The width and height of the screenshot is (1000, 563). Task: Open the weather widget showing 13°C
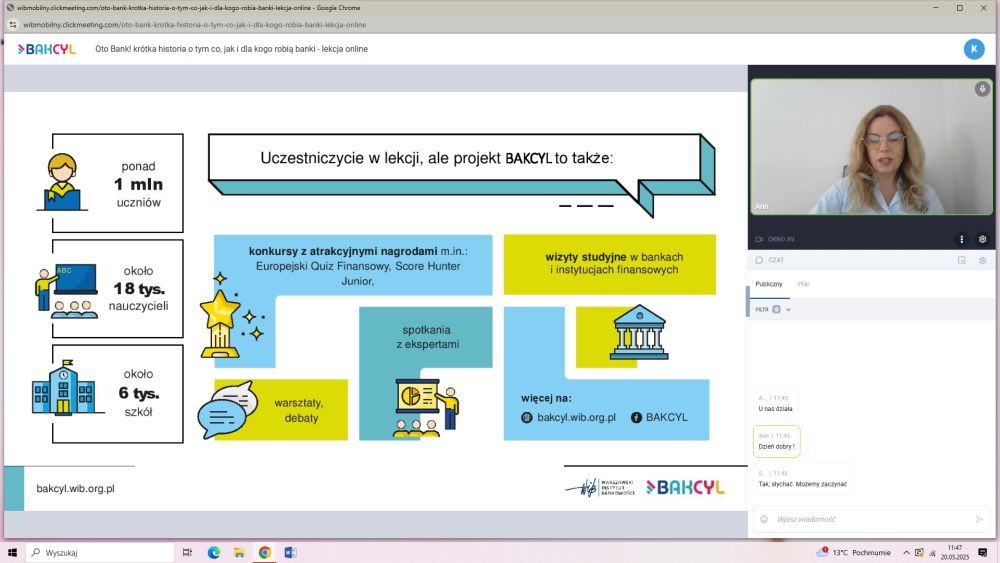tap(853, 553)
